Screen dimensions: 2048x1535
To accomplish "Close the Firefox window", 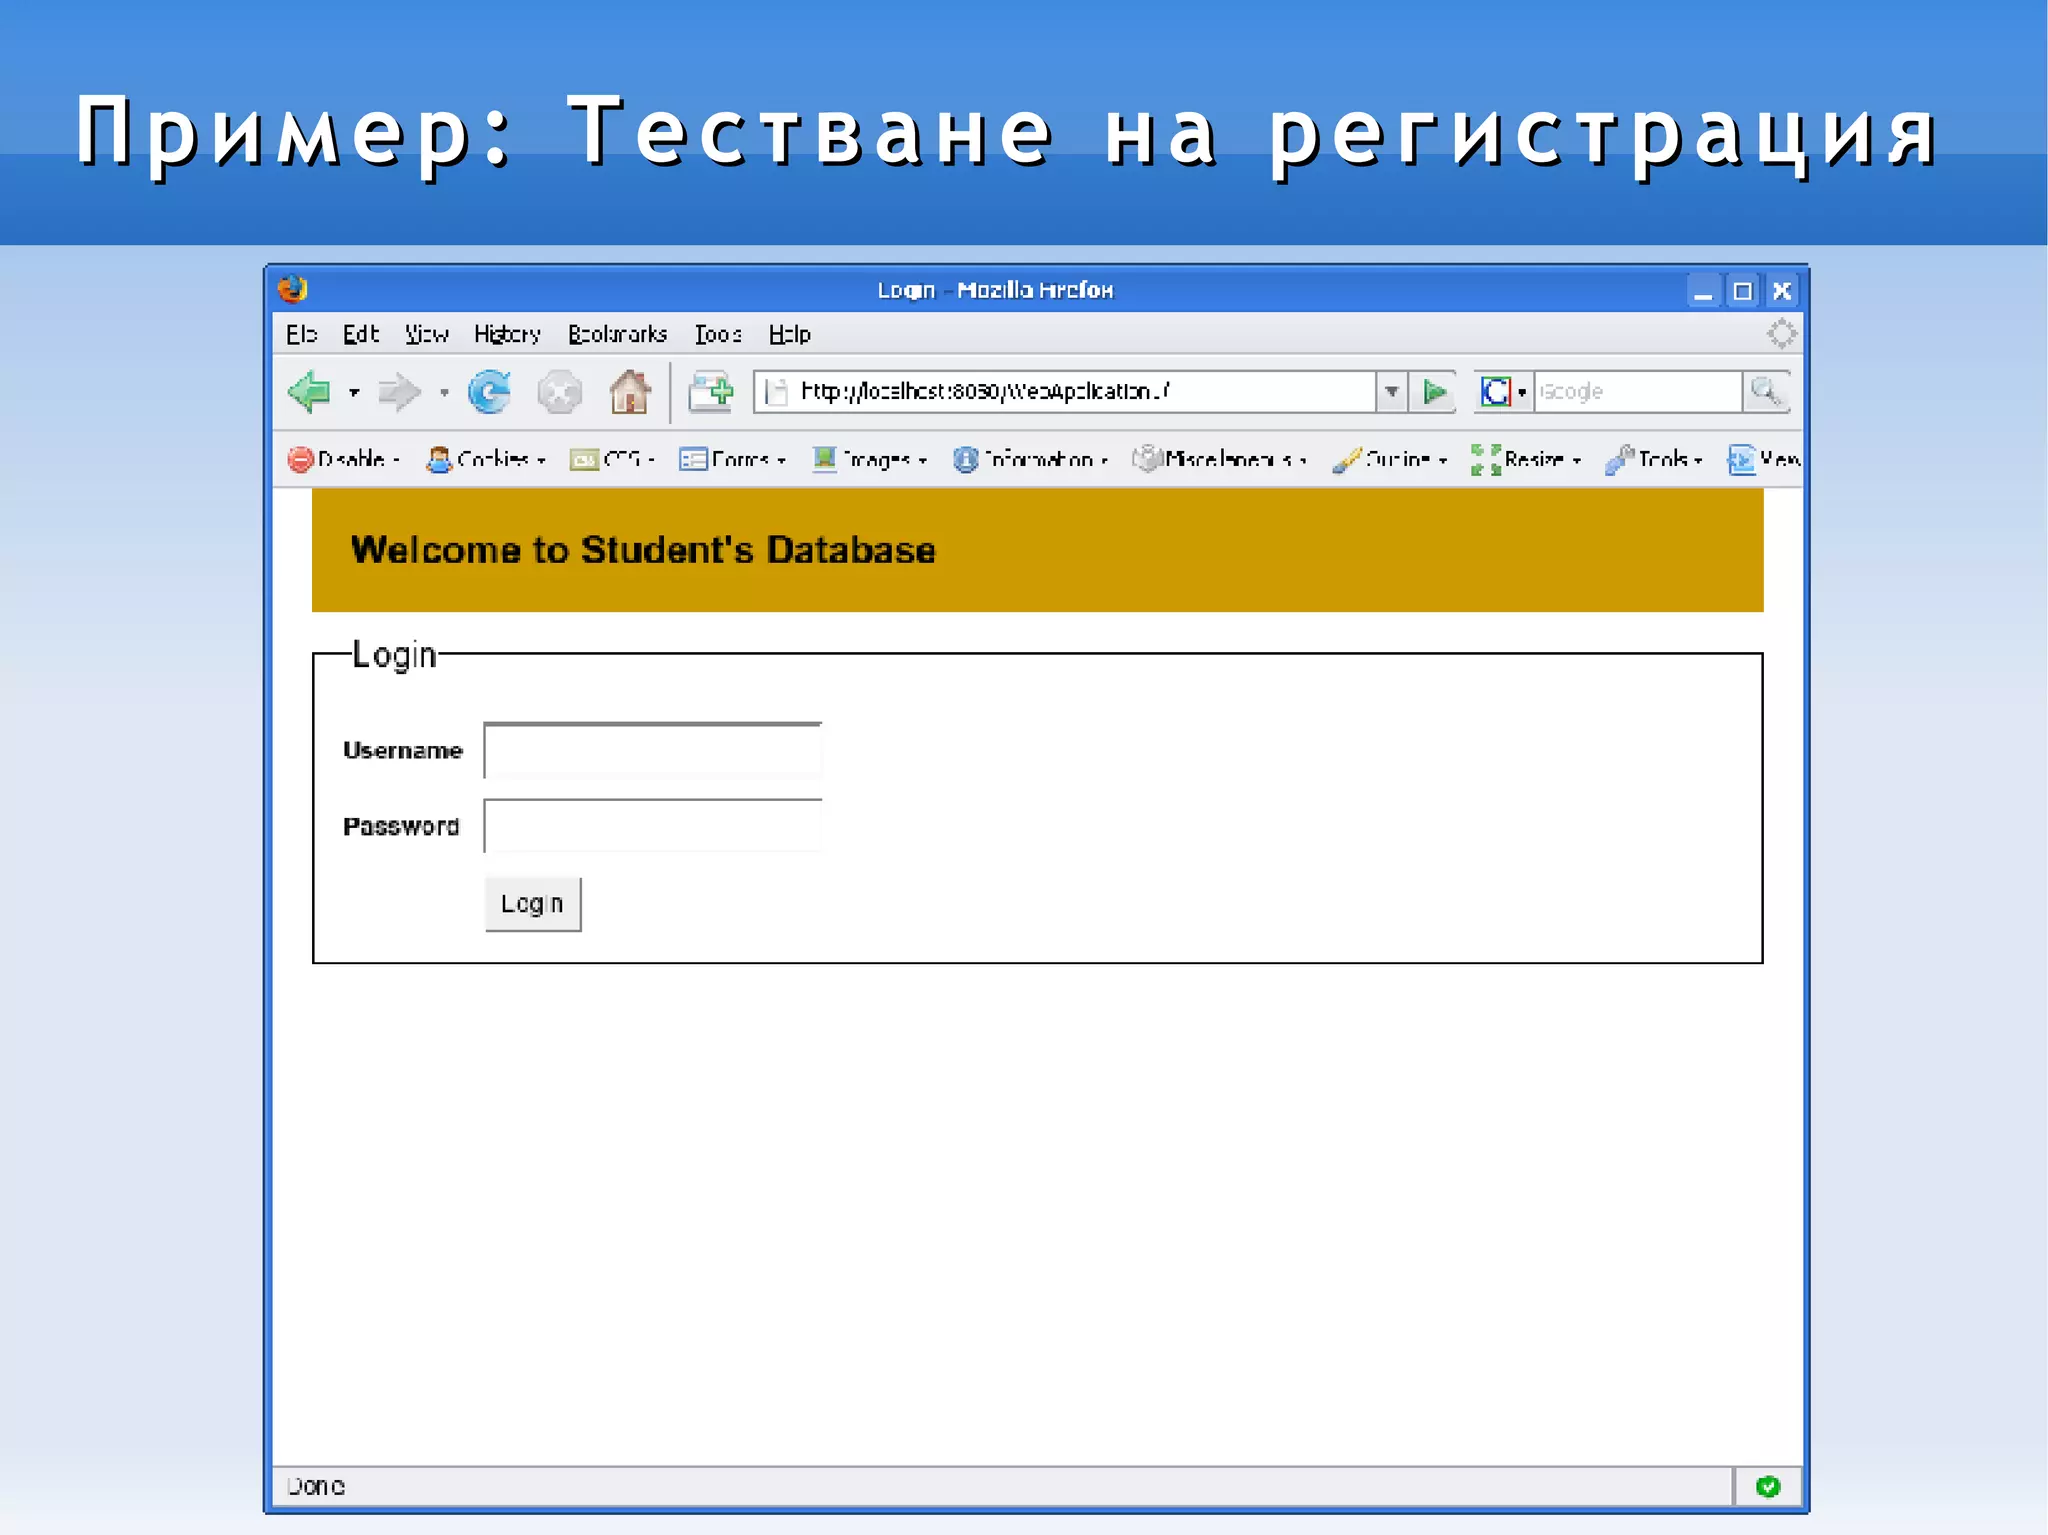I will [x=1782, y=291].
